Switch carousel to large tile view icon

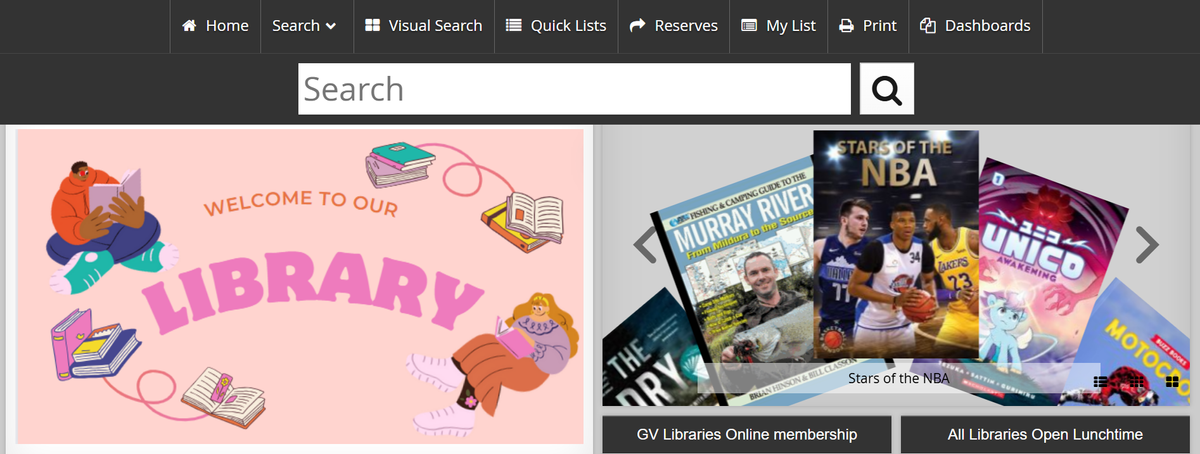click(x=1171, y=381)
